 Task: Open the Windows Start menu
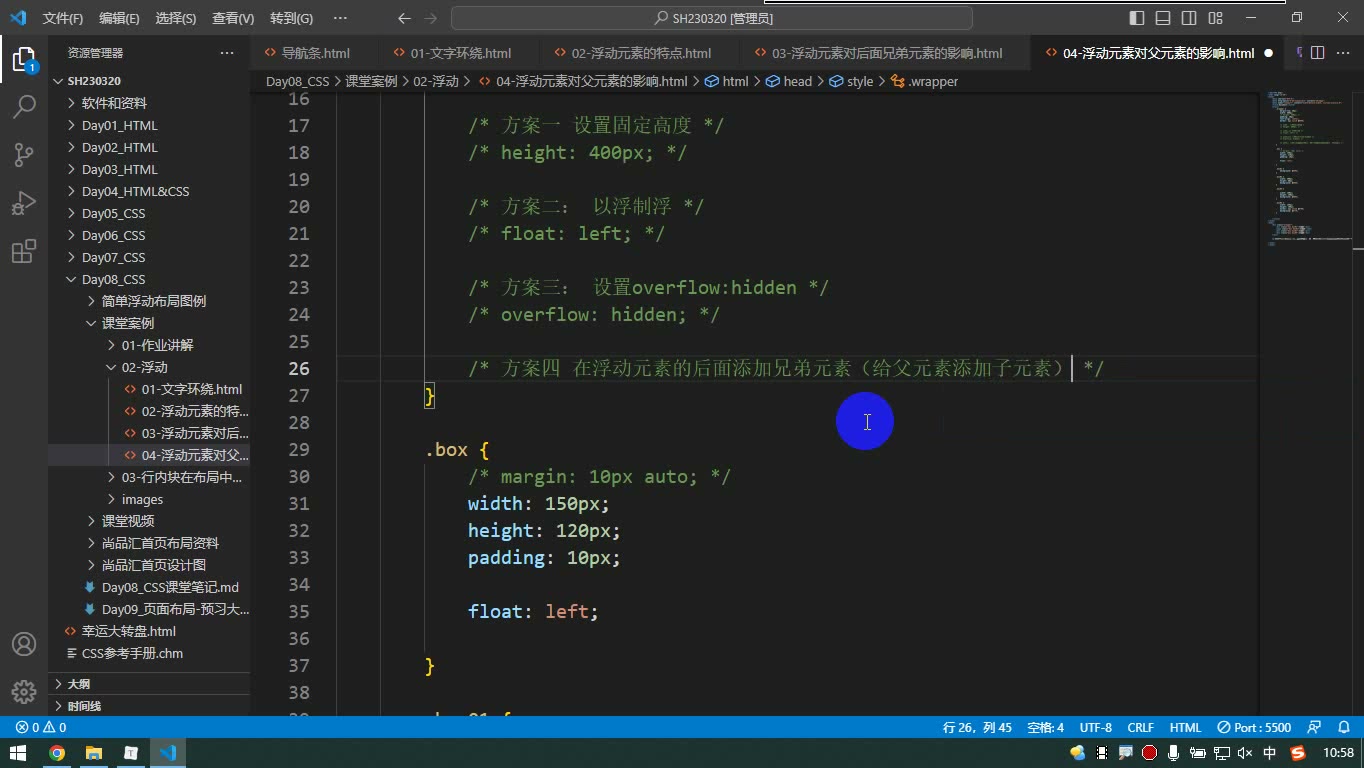18,753
